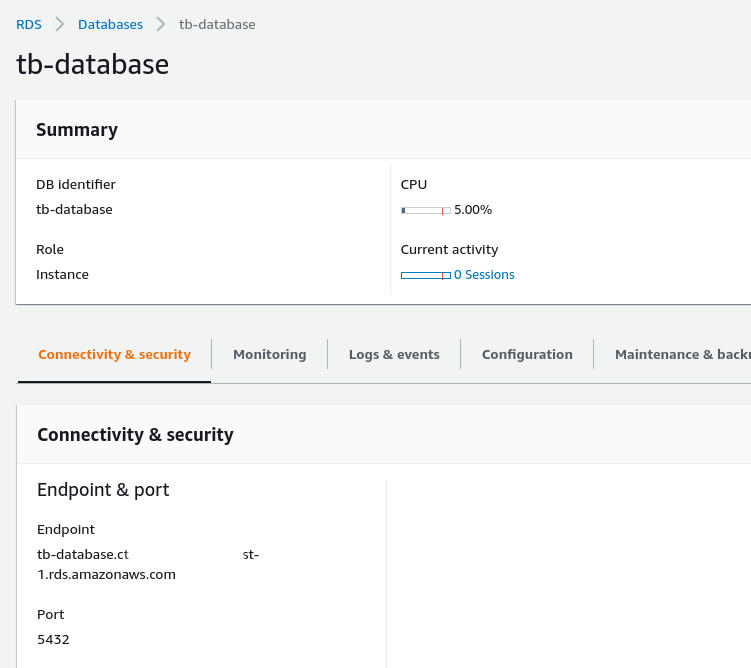Click the Instance role value
This screenshot has height=668, width=751.
click(x=62, y=275)
